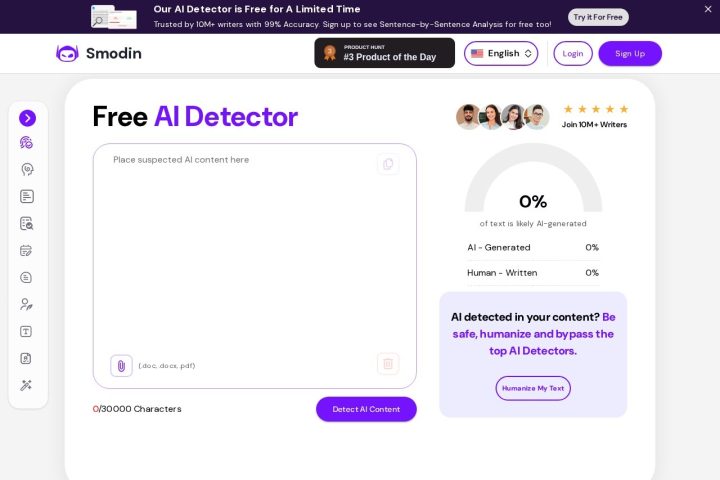This screenshot has height=480, width=720.
Task: Open the head-with-spiral sidebar tool
Action: [27, 169]
